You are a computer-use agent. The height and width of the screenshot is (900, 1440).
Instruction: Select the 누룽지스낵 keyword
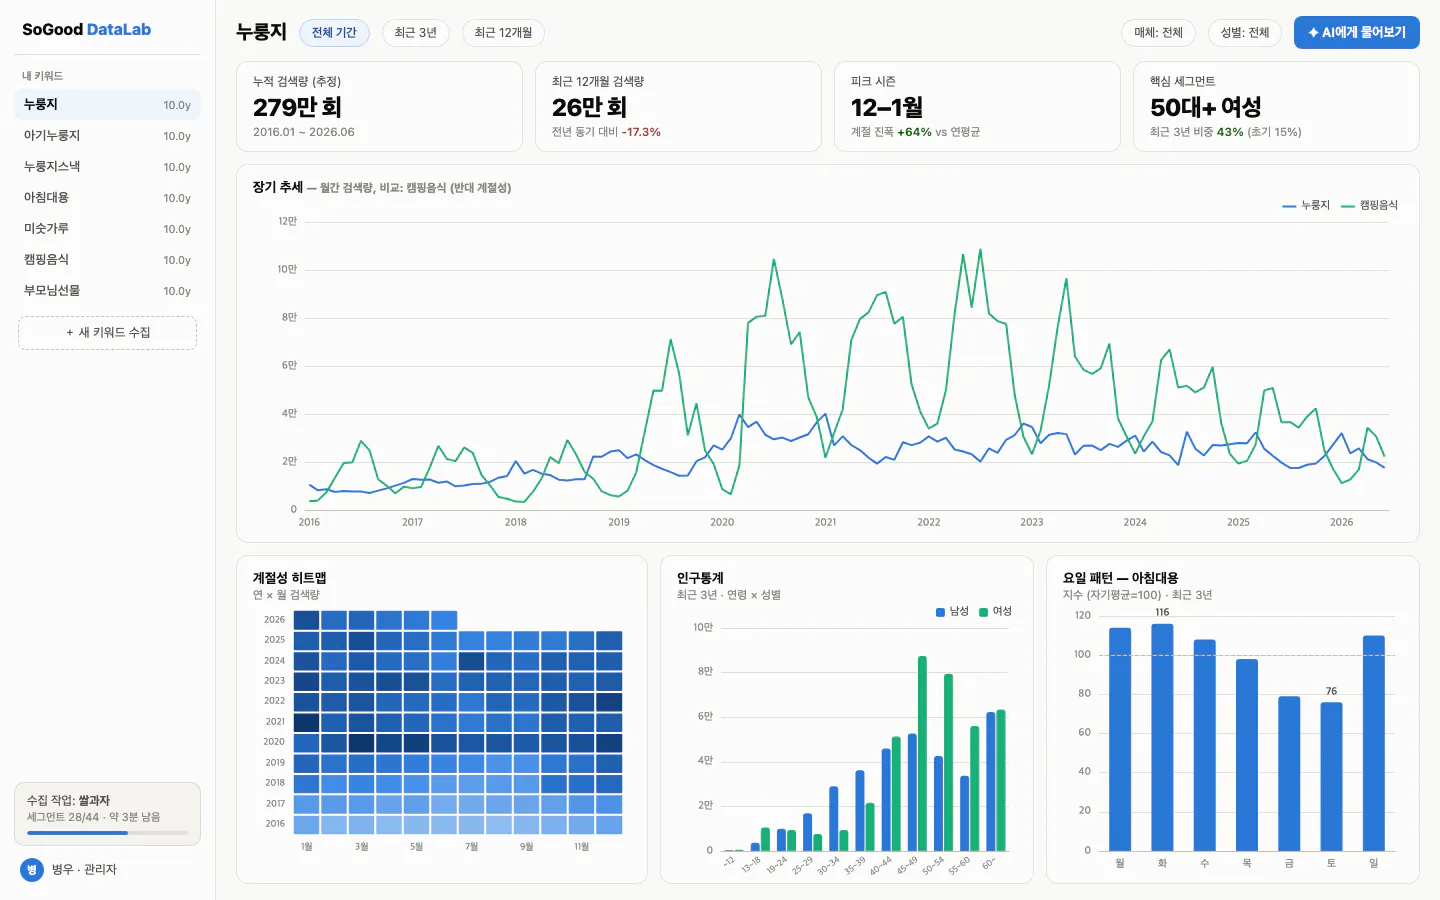[107, 167]
